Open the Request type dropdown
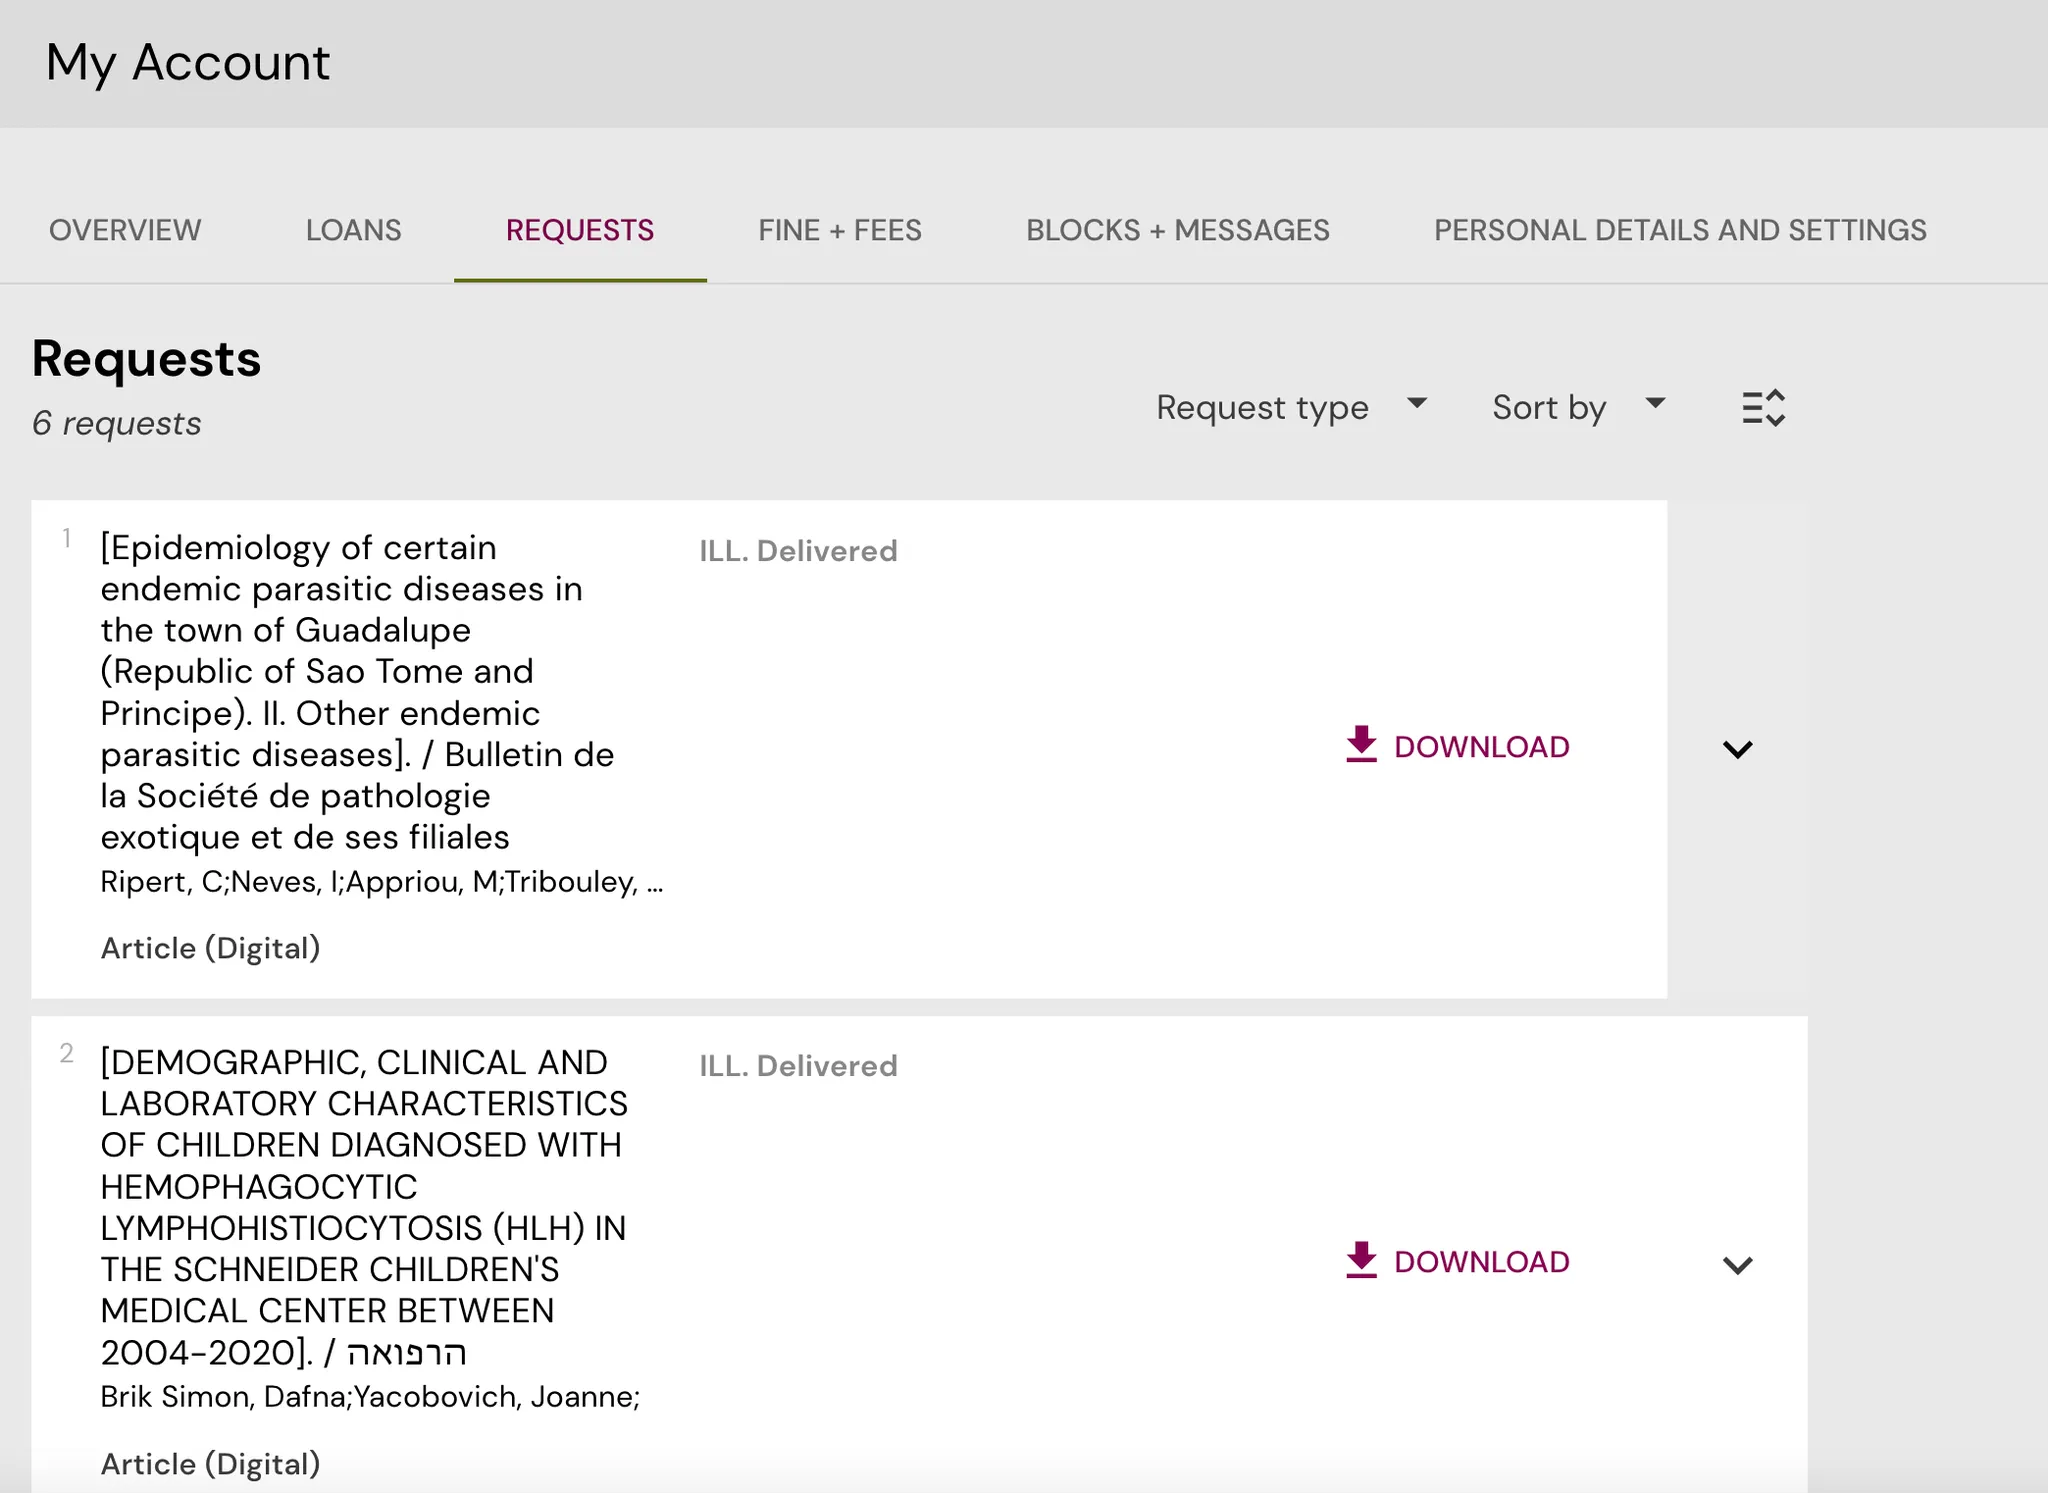Viewport: 2048px width, 1493px height. pyautogui.click(x=1292, y=407)
